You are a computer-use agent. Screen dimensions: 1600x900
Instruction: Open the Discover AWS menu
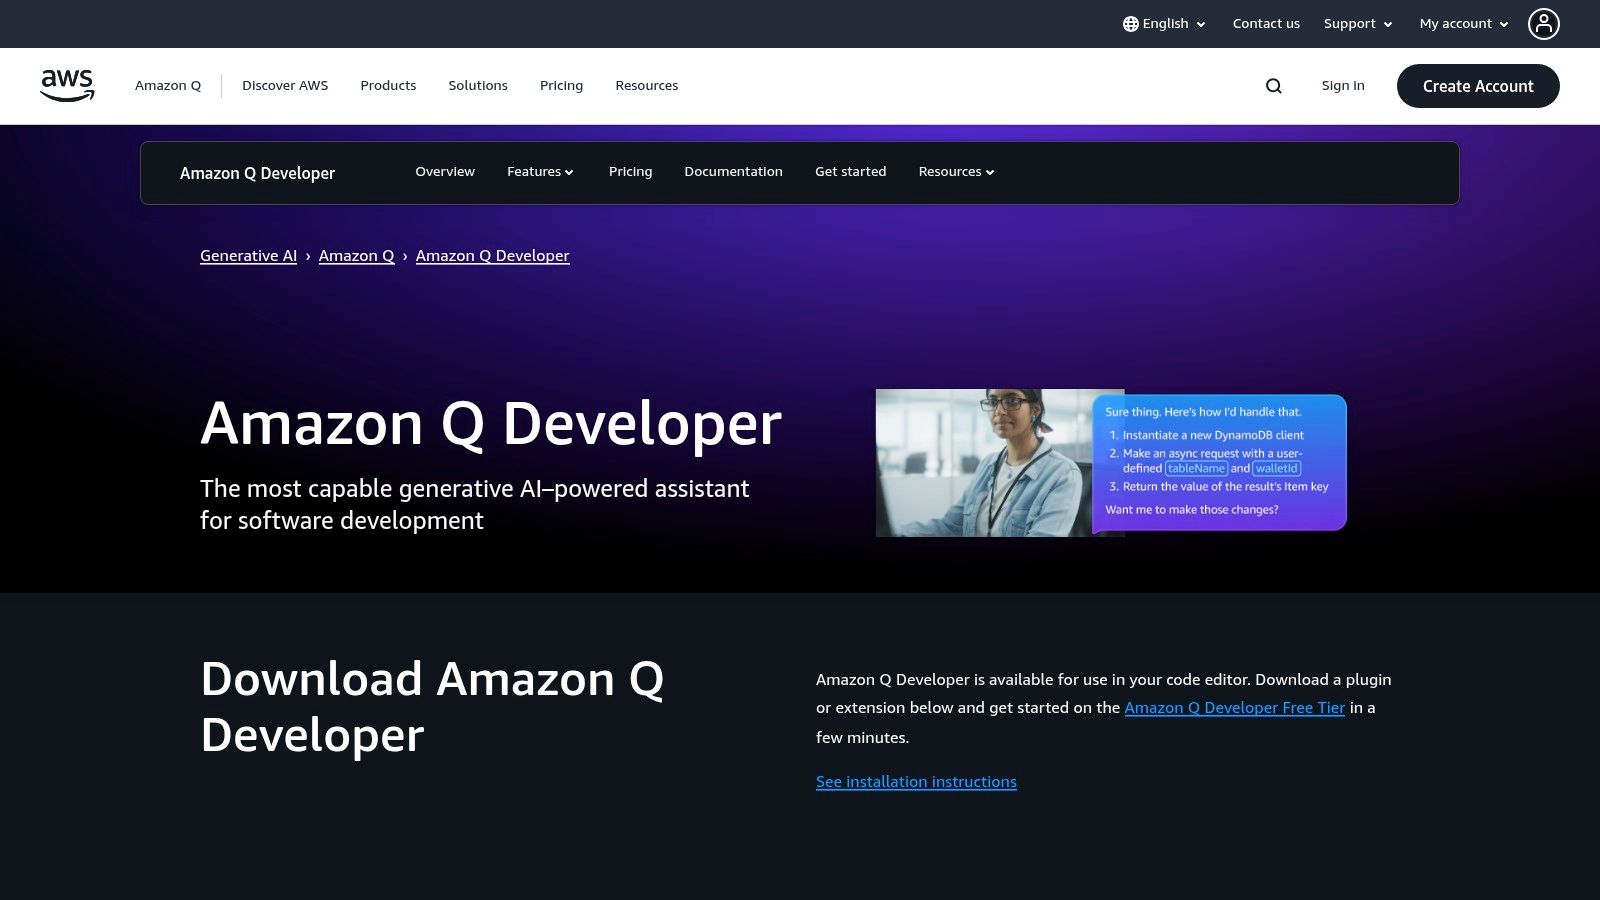point(285,86)
